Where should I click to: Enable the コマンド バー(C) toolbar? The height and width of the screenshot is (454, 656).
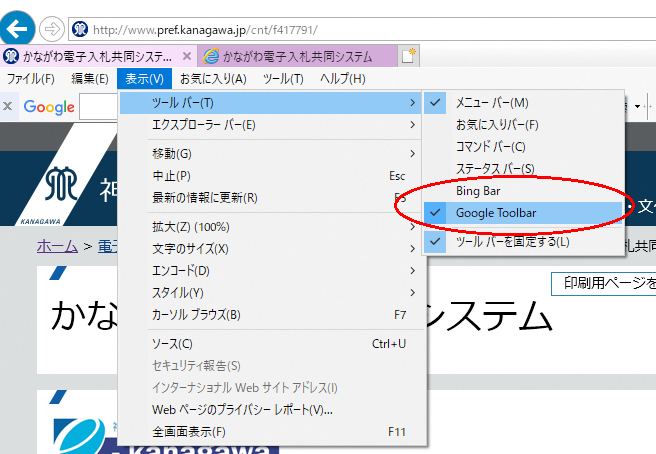tap(523, 147)
